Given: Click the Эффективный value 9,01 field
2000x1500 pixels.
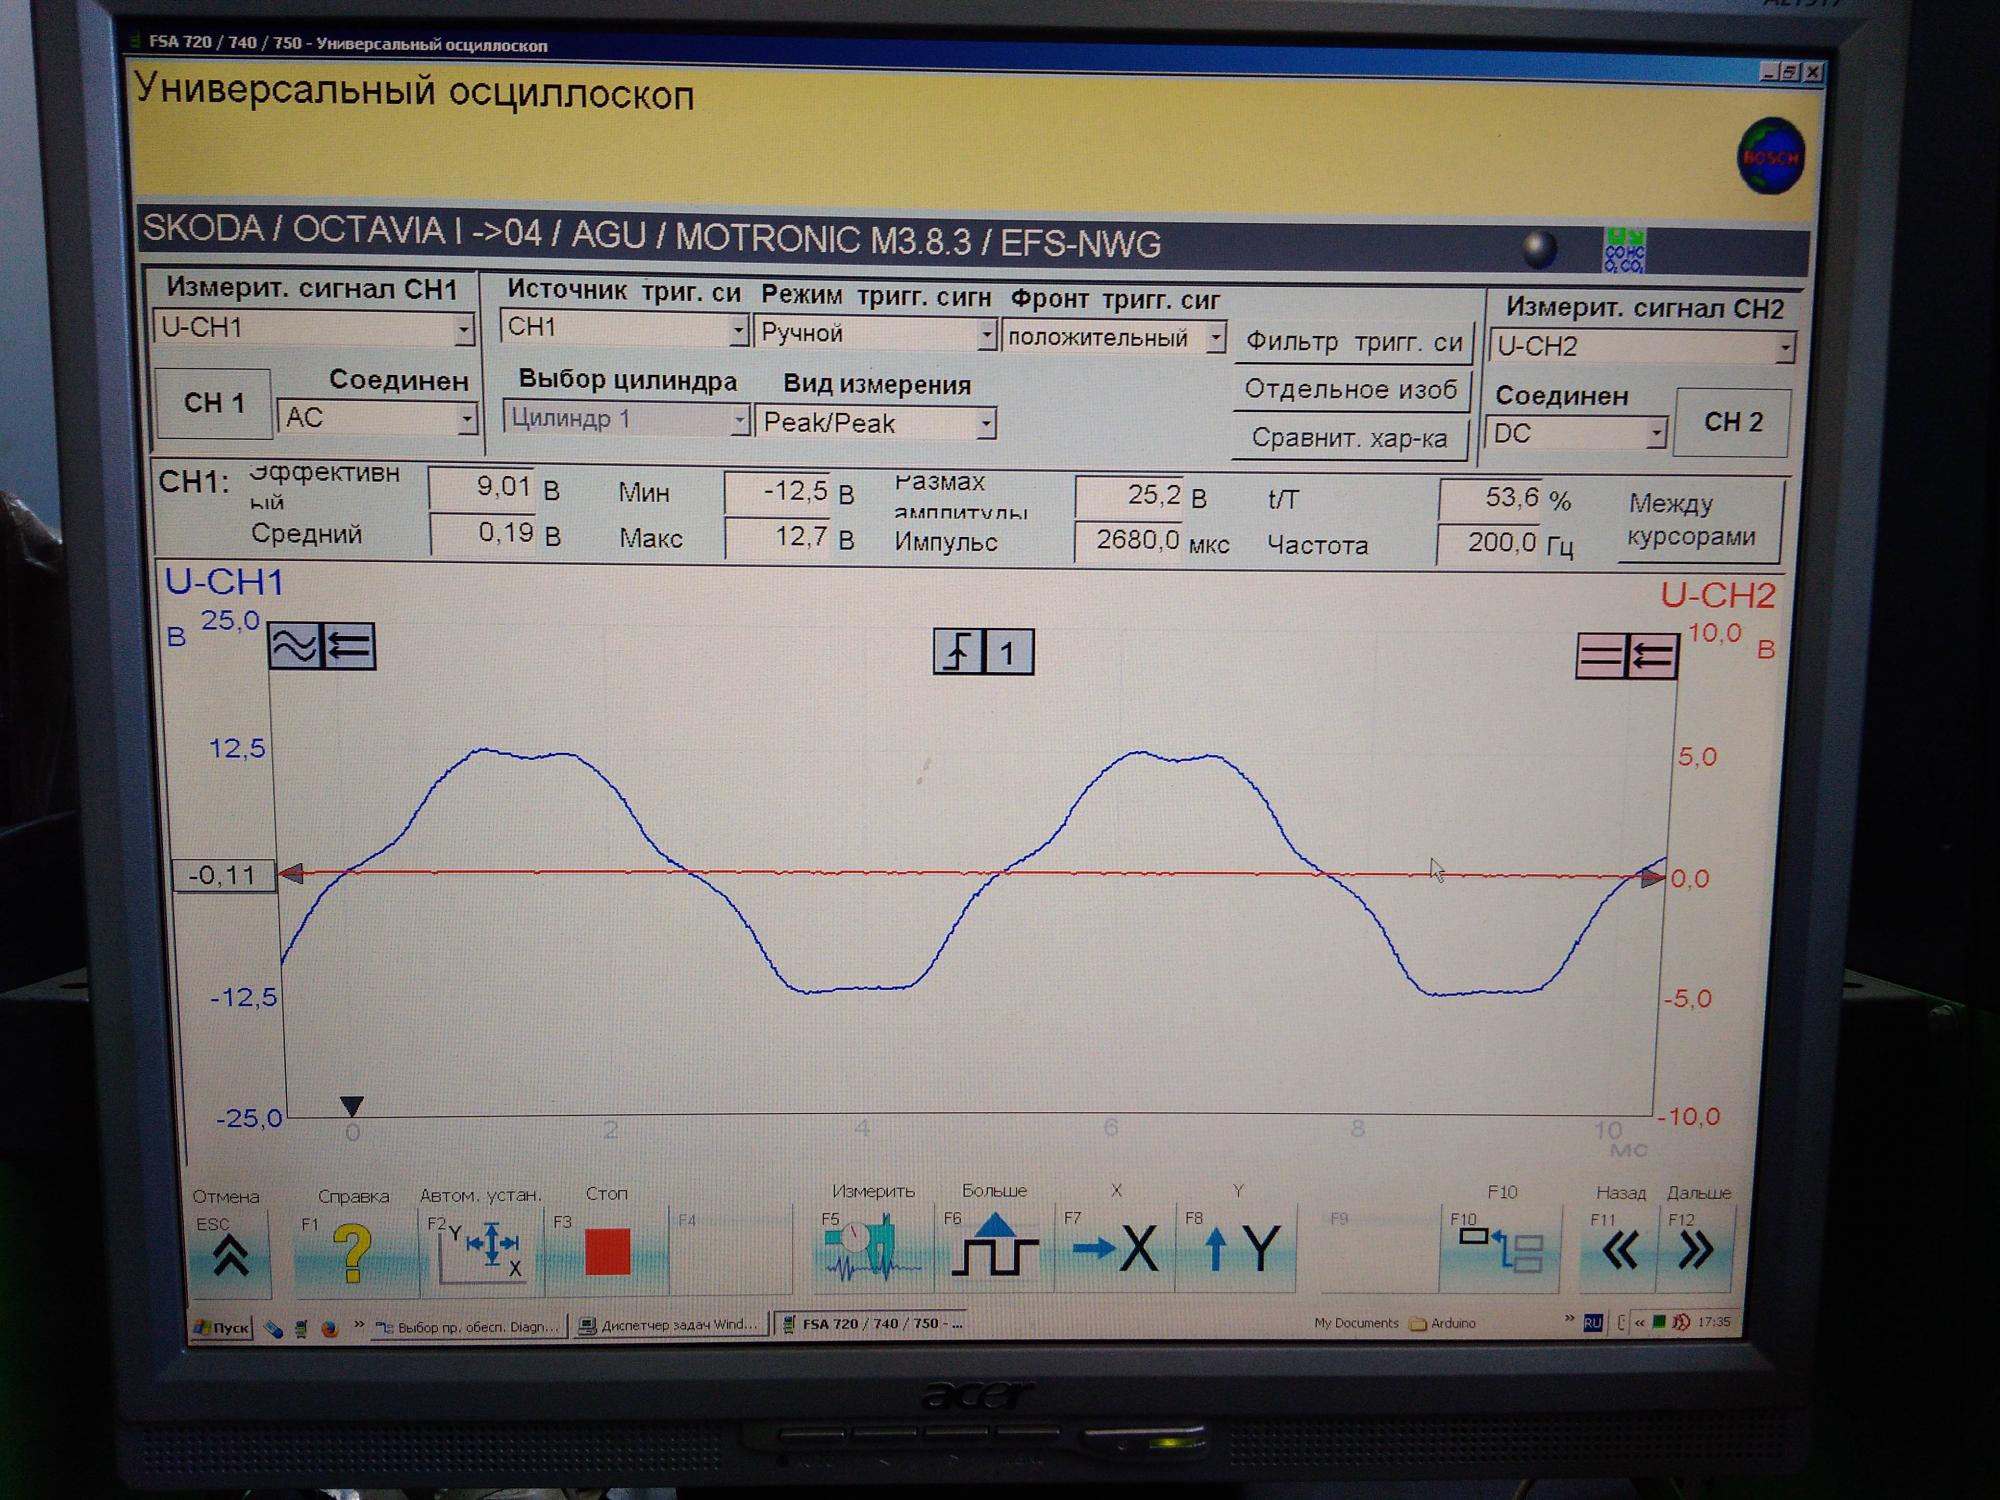Looking at the screenshot, I should [482, 487].
